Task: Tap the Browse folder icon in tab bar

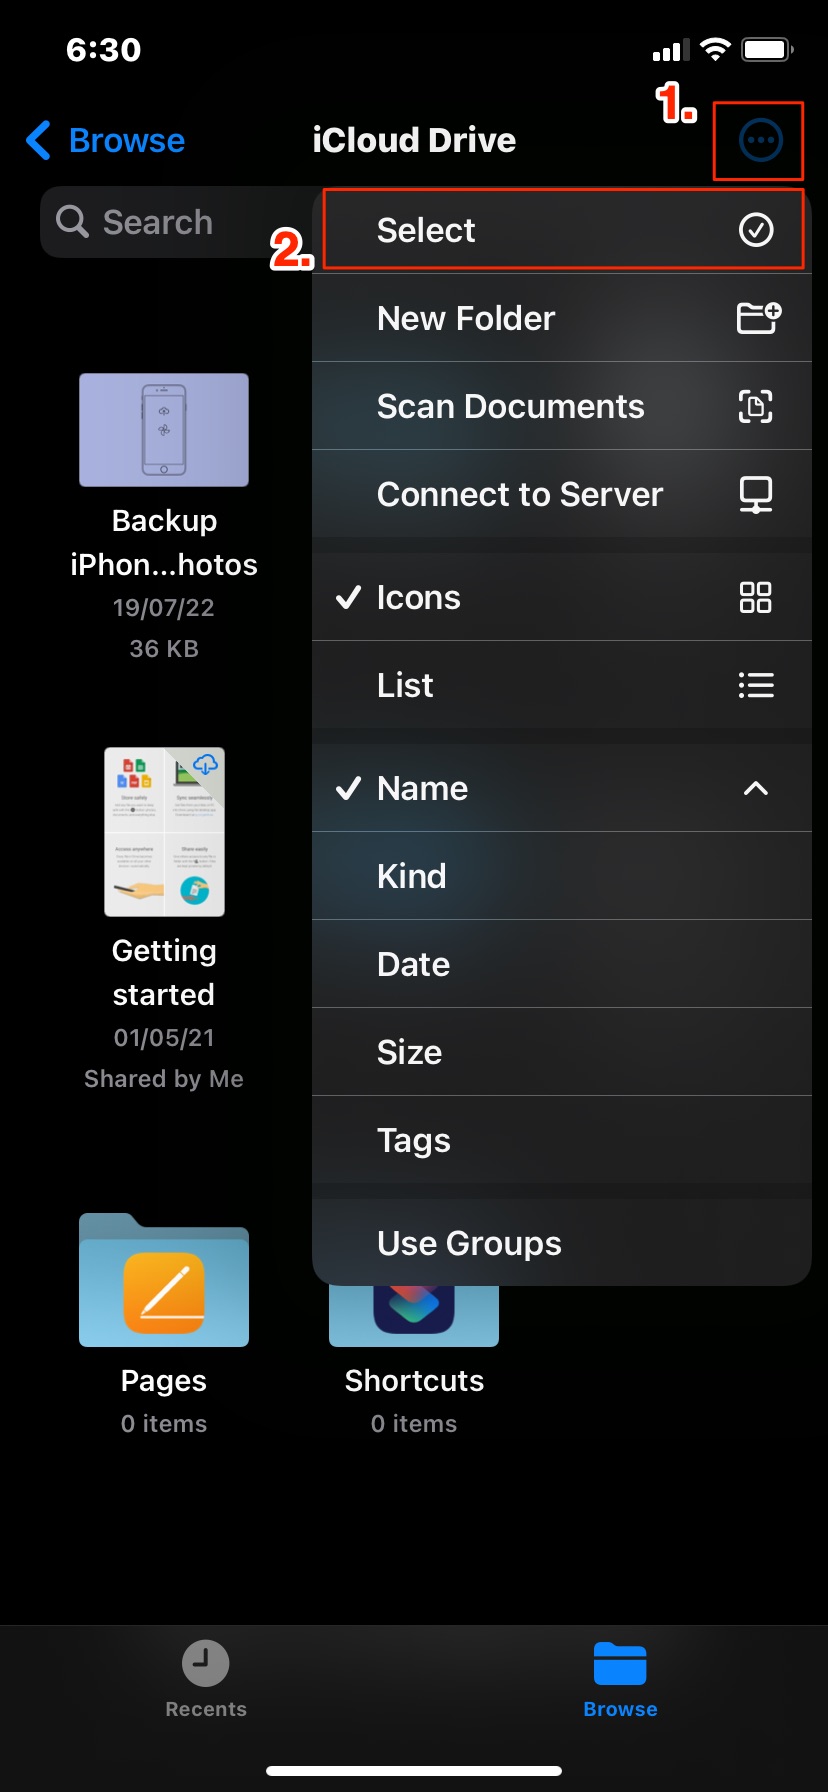Action: click(620, 1664)
